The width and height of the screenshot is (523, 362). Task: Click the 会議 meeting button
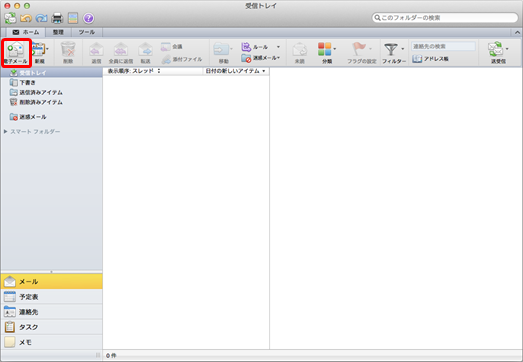tap(171, 47)
